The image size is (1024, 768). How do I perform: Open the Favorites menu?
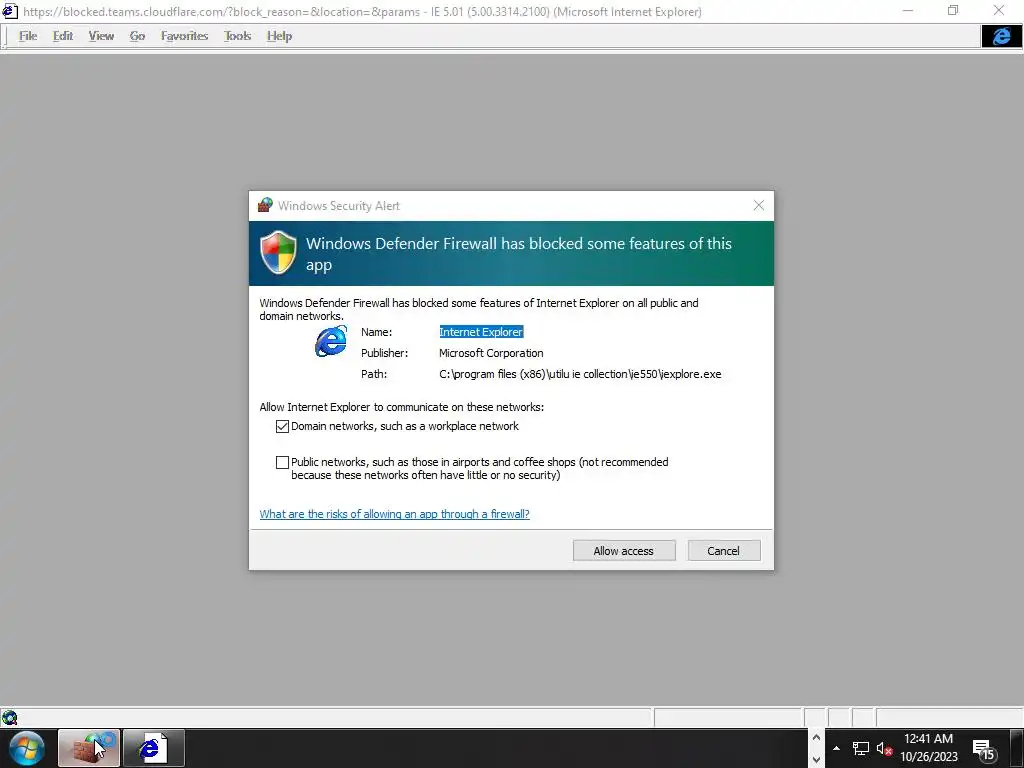pyautogui.click(x=184, y=36)
